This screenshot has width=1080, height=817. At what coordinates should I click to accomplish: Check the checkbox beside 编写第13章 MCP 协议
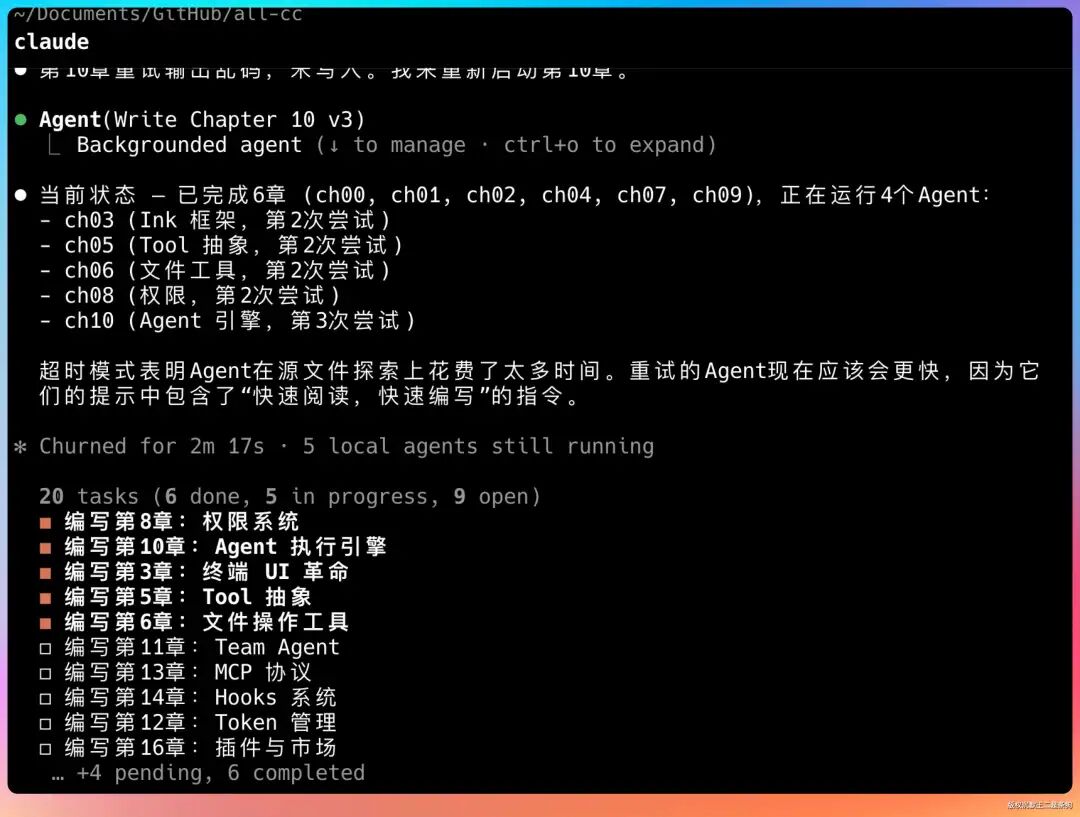43,671
